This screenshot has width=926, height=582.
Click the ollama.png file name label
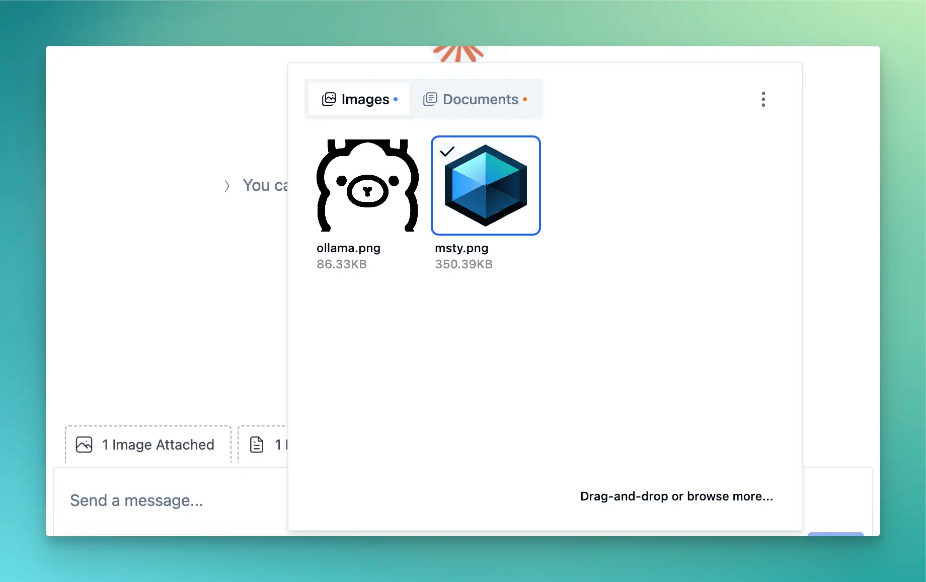click(x=348, y=248)
